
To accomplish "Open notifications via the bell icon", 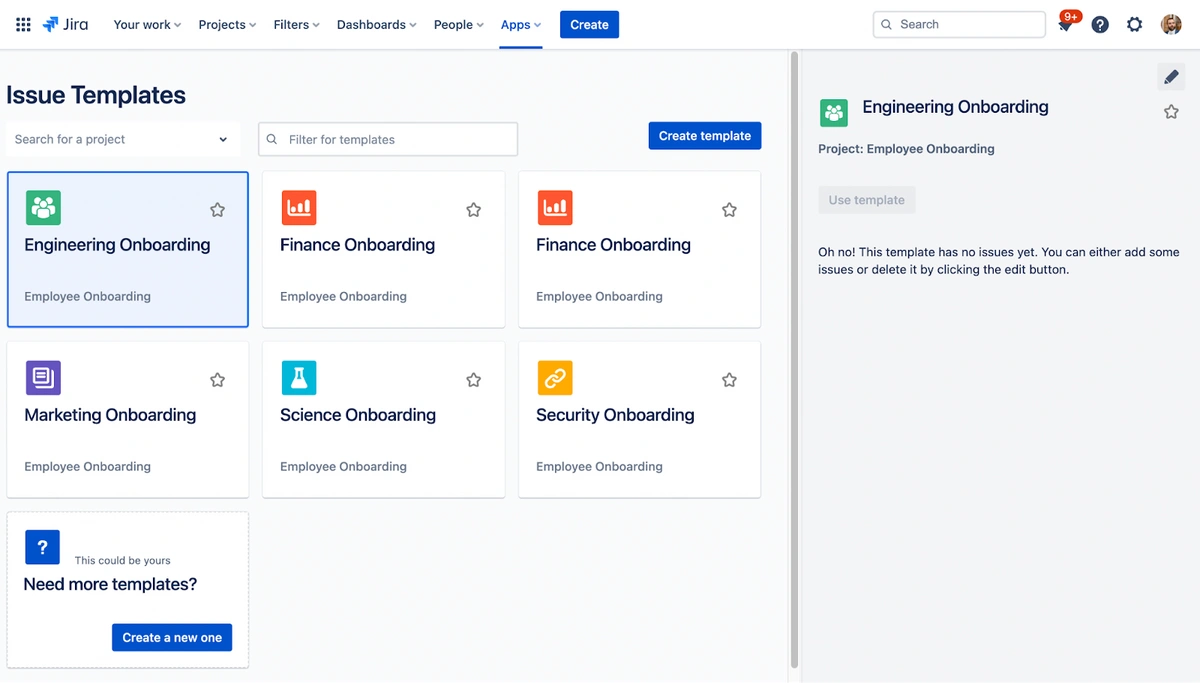I will point(1063,24).
